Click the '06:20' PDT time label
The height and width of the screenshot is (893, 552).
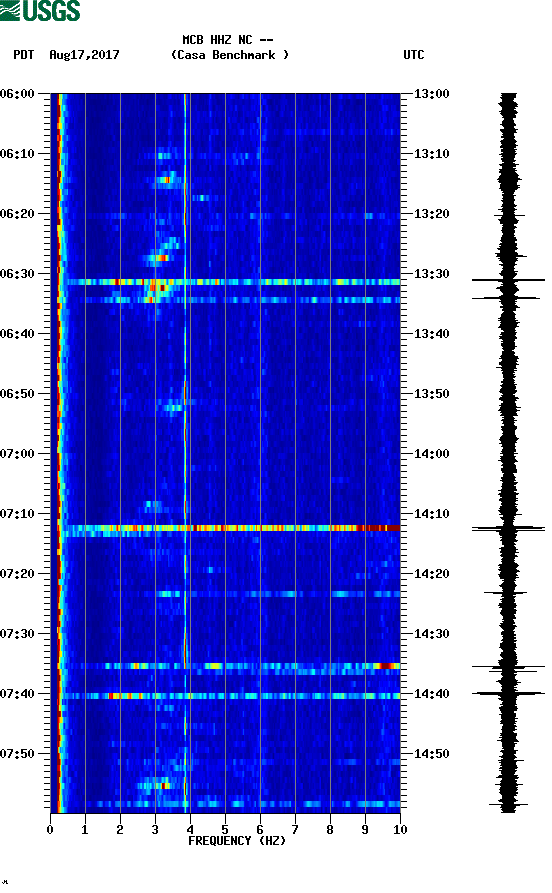pos(18,214)
